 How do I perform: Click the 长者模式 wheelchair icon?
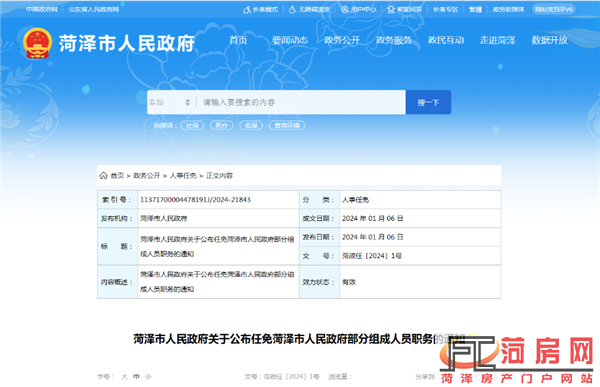pyautogui.click(x=247, y=10)
